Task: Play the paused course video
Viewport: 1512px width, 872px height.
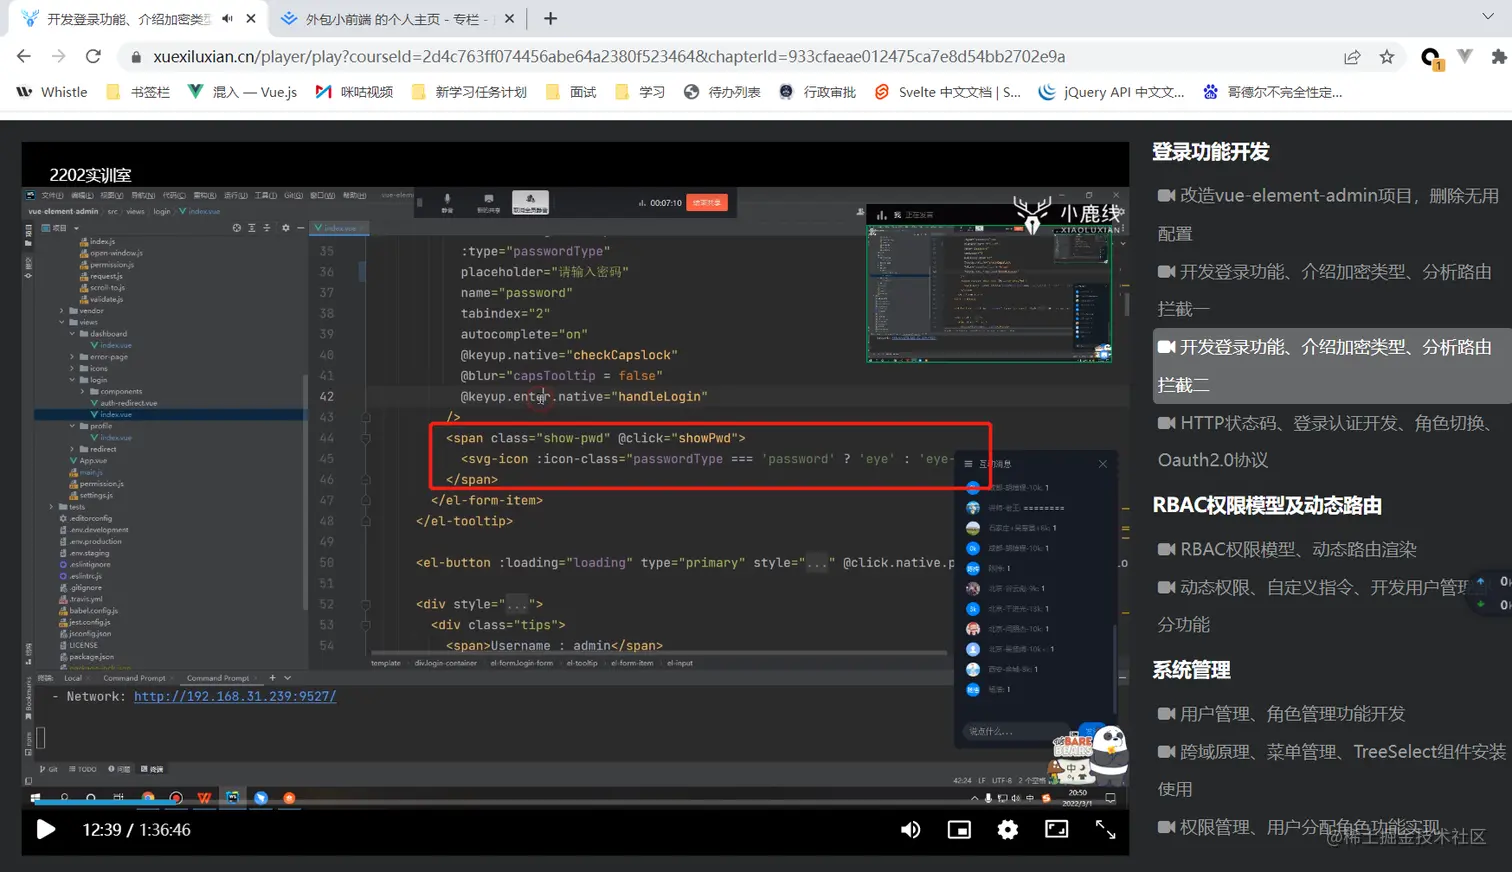Action: (46, 829)
